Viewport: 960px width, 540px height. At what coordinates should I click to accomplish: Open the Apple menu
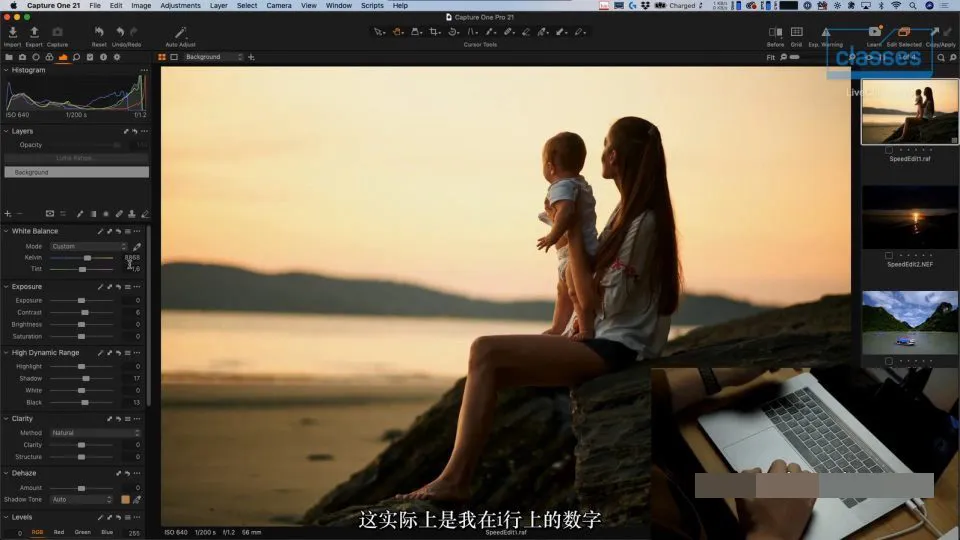click(x=13, y=6)
